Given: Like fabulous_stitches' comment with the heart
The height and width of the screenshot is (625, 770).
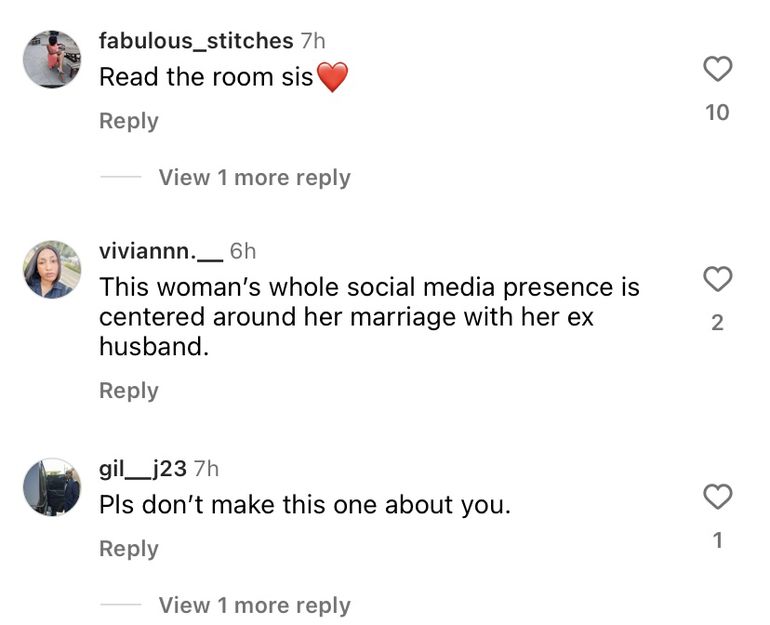Looking at the screenshot, I should tap(718, 69).
